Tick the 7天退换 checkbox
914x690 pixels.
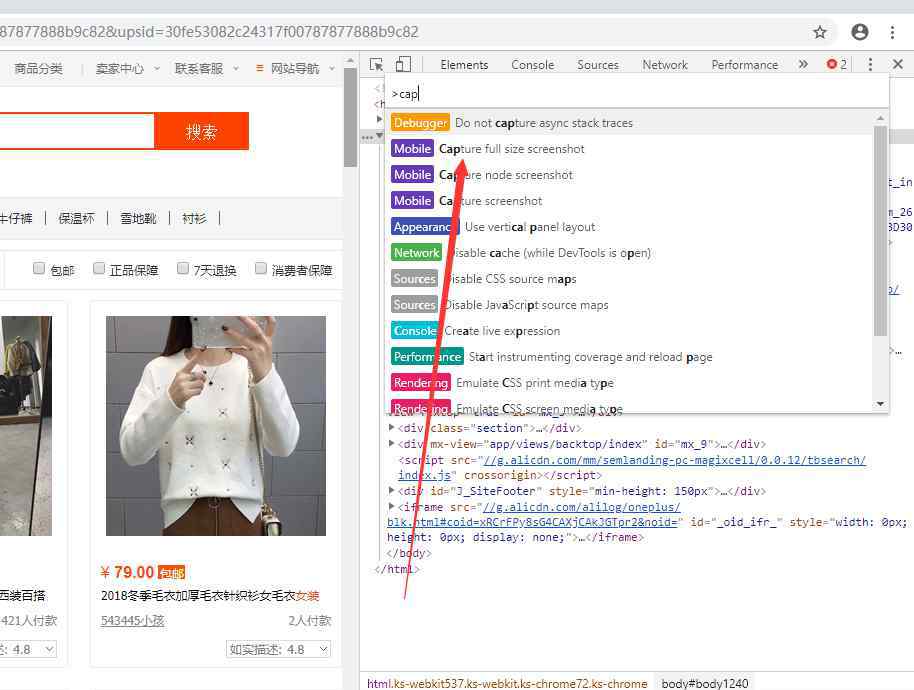pyautogui.click(x=183, y=268)
